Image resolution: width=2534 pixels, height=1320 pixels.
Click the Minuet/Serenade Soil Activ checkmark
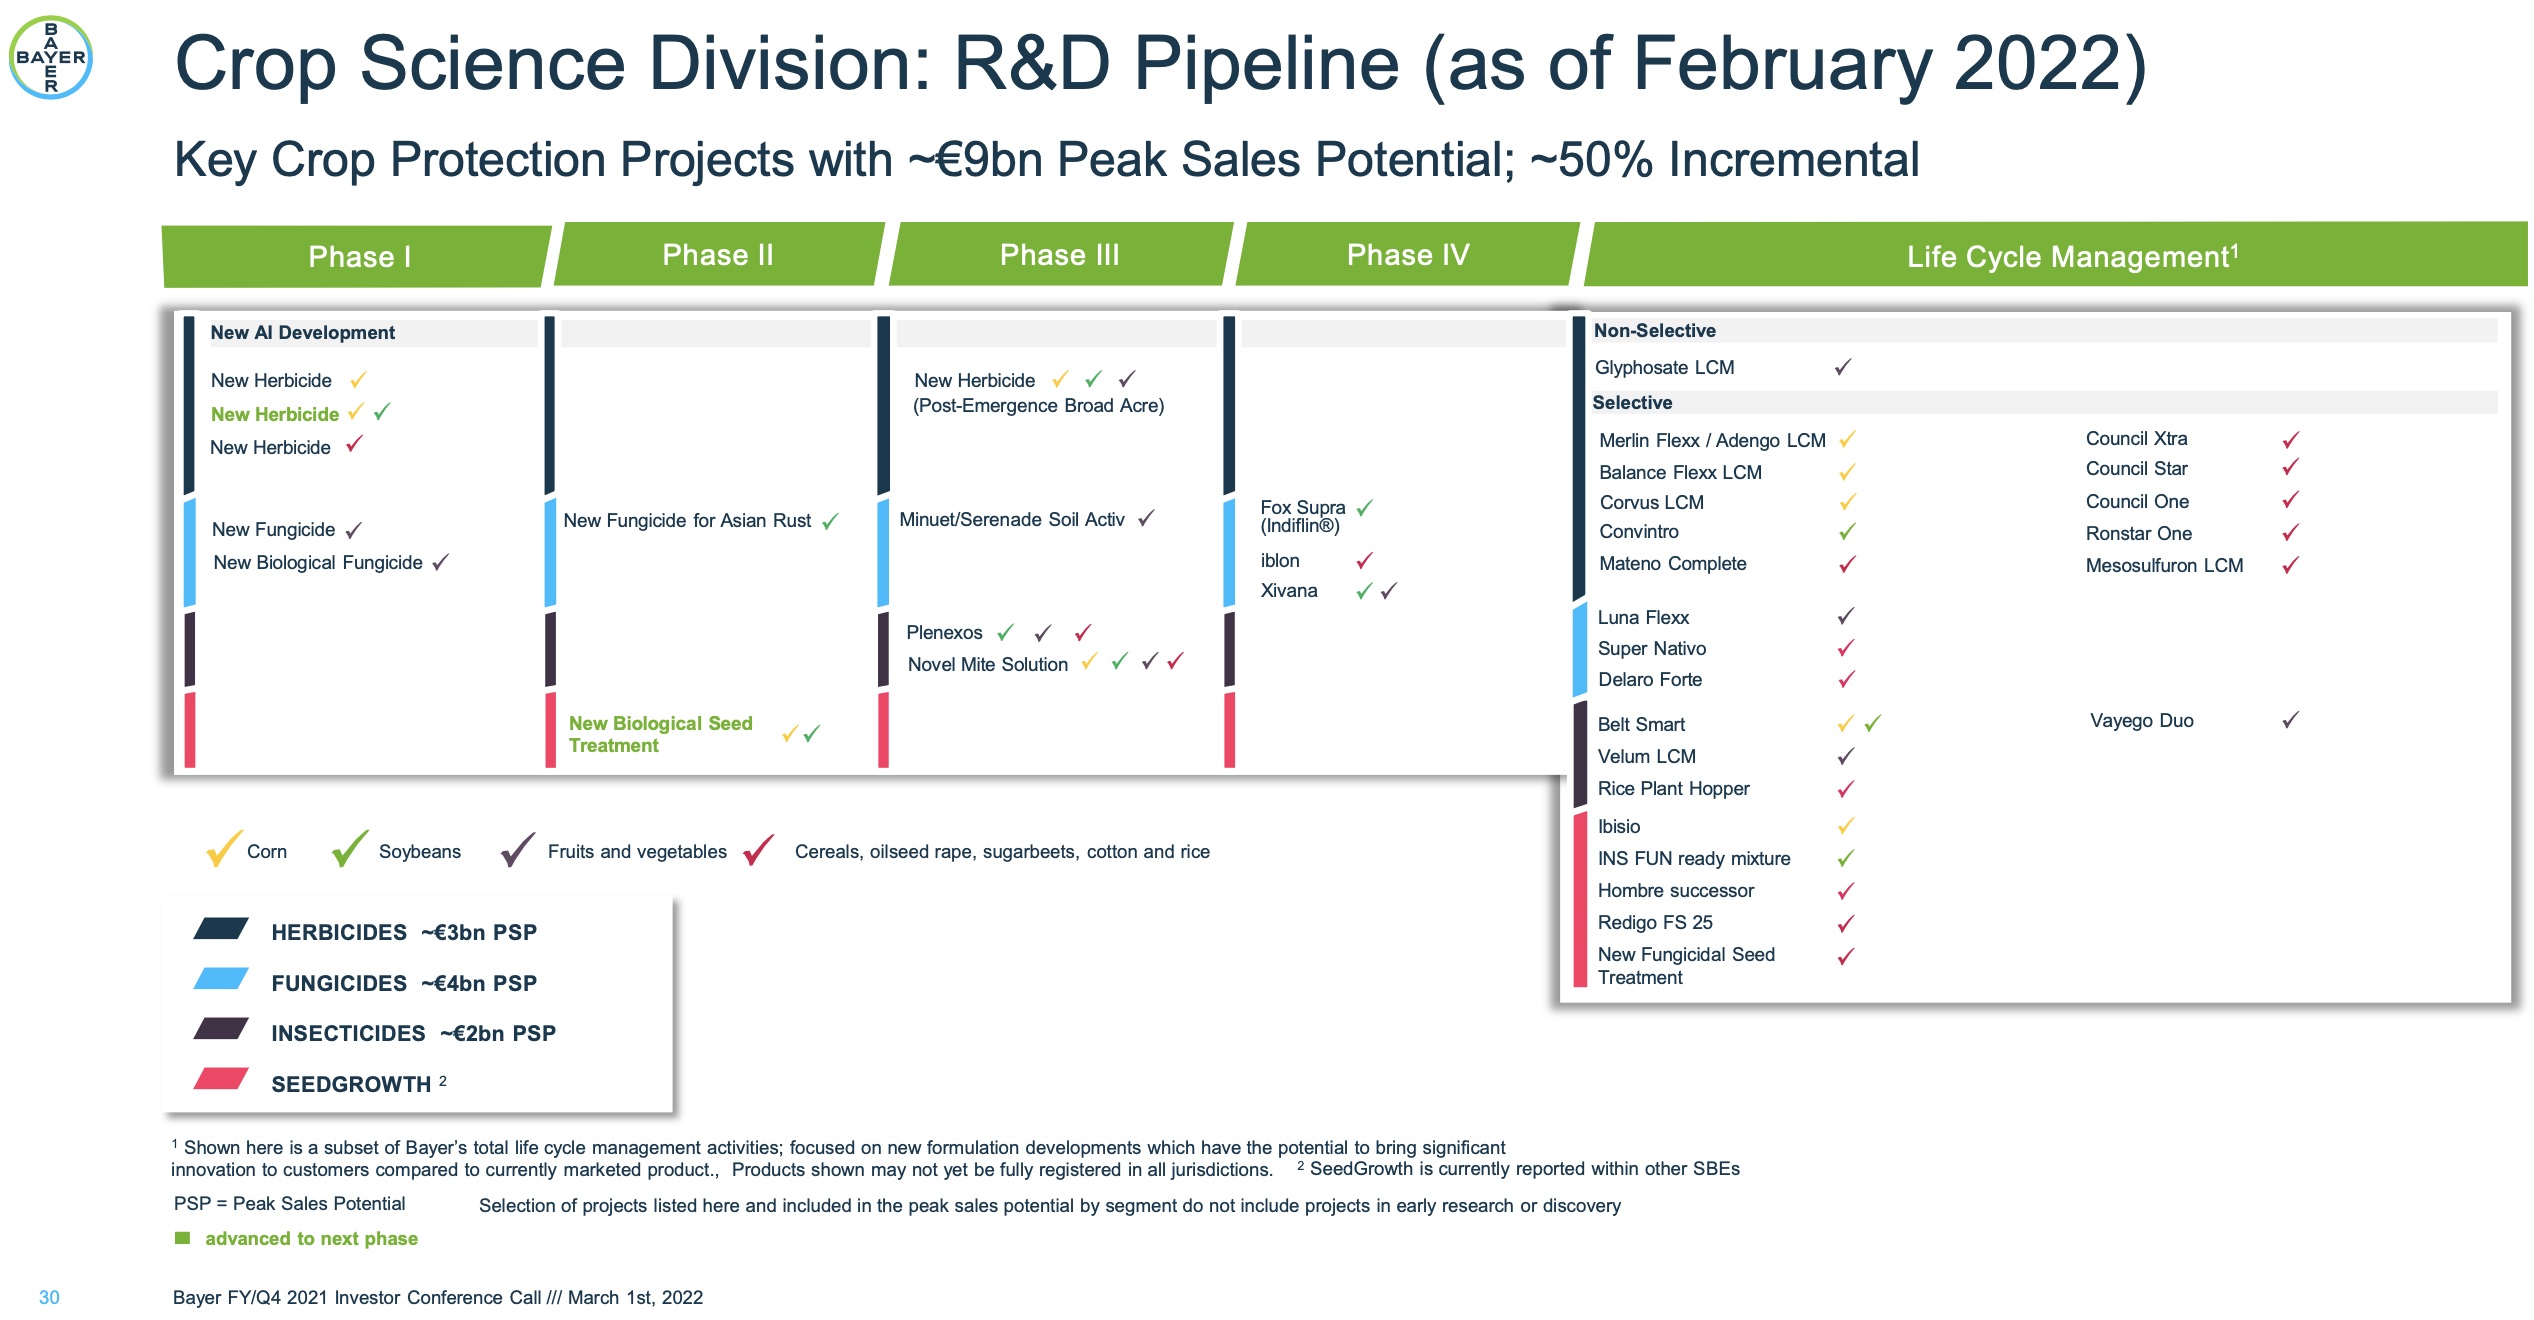coord(1146,518)
